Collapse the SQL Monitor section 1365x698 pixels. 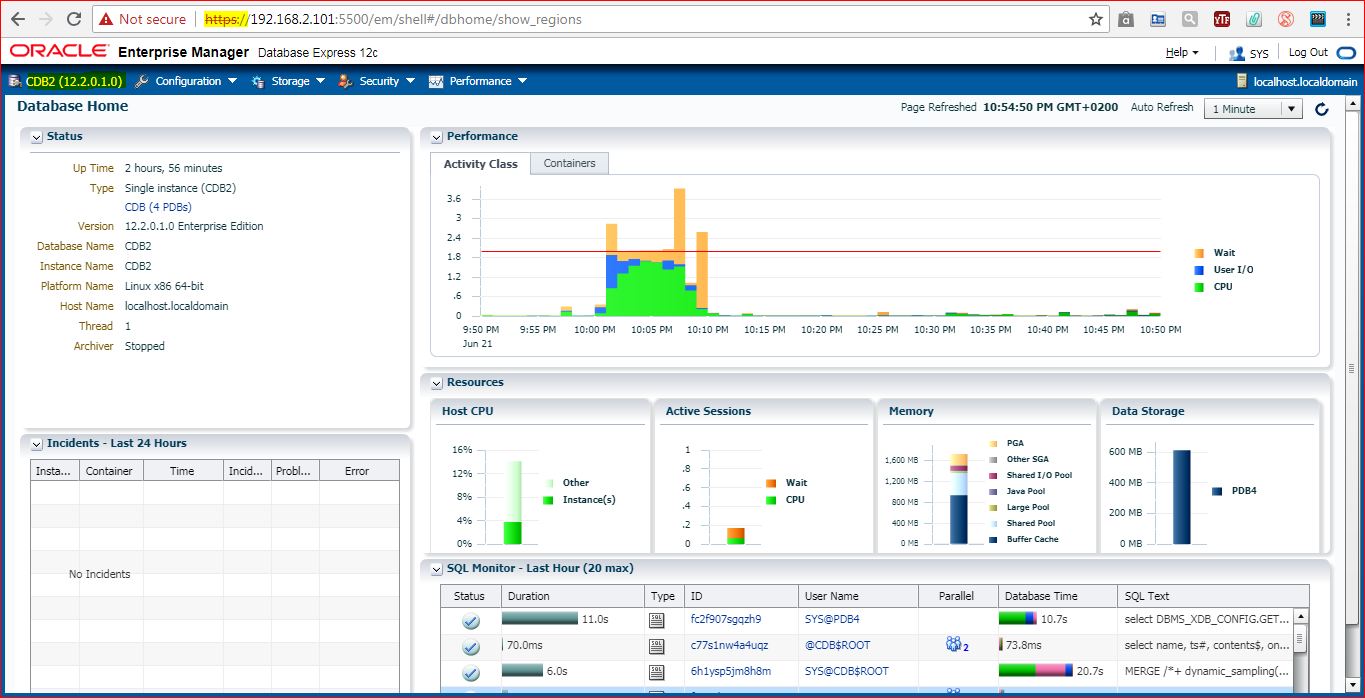pyautogui.click(x=436, y=569)
